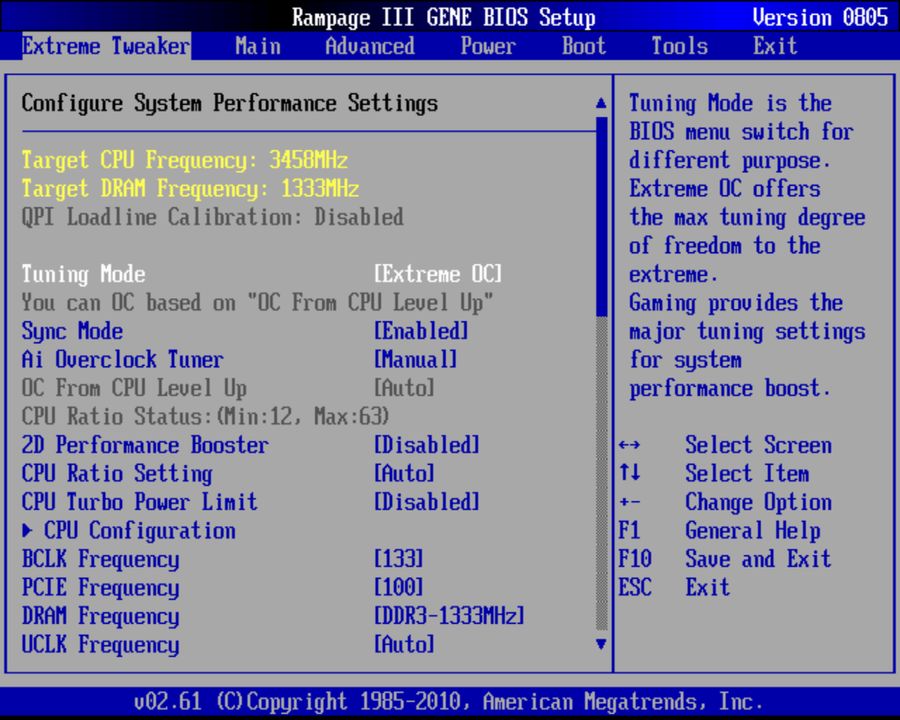This screenshot has width=900, height=720.
Task: Change DRAM Frequency DDR3-1333MHz option
Action: [x=449, y=616]
